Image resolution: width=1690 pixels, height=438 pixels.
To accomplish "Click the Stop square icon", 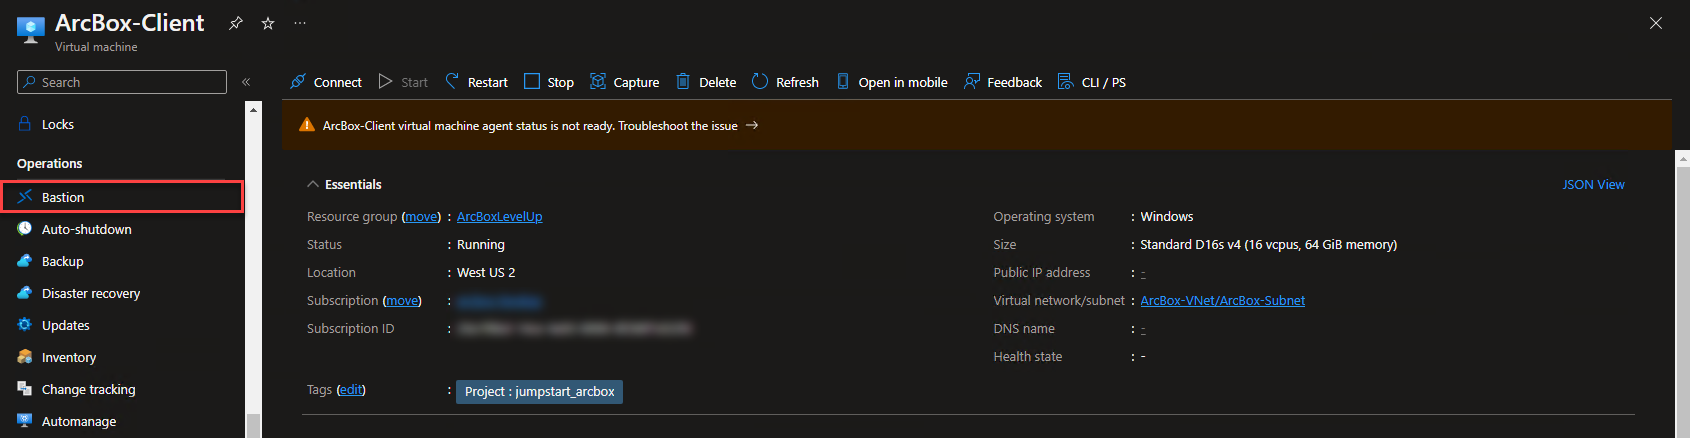I will (x=532, y=81).
